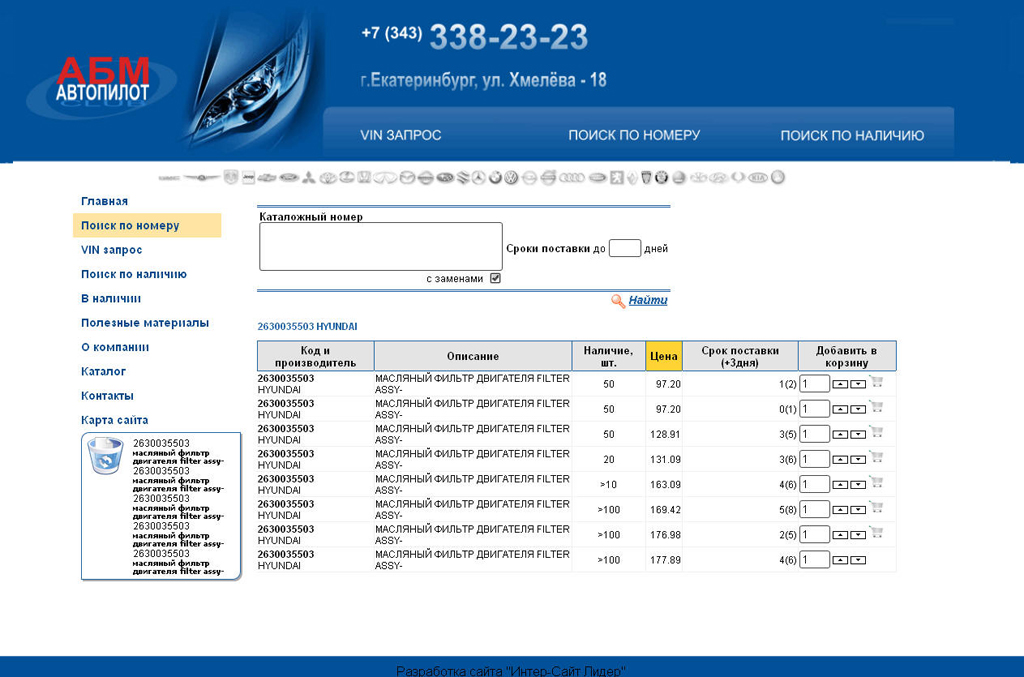Open 'О компании' sidebar item
This screenshot has height=677, width=1024.
[115, 347]
